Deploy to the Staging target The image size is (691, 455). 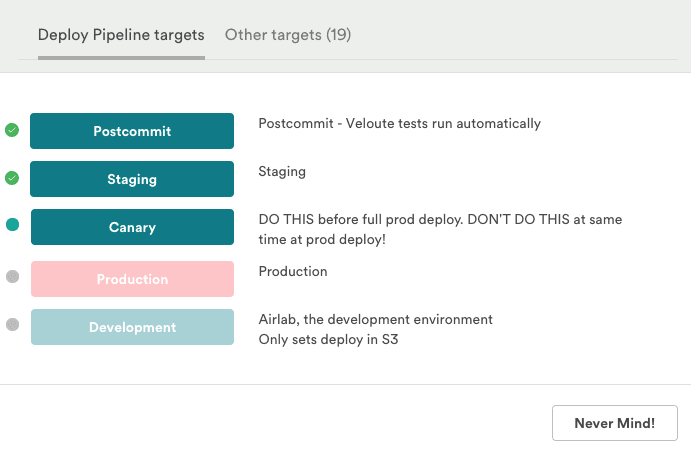132,179
